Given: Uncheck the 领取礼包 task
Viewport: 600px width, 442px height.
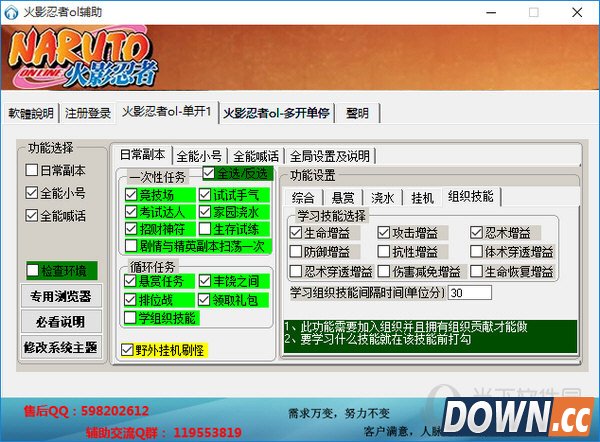Looking at the screenshot, I should click(204, 300).
